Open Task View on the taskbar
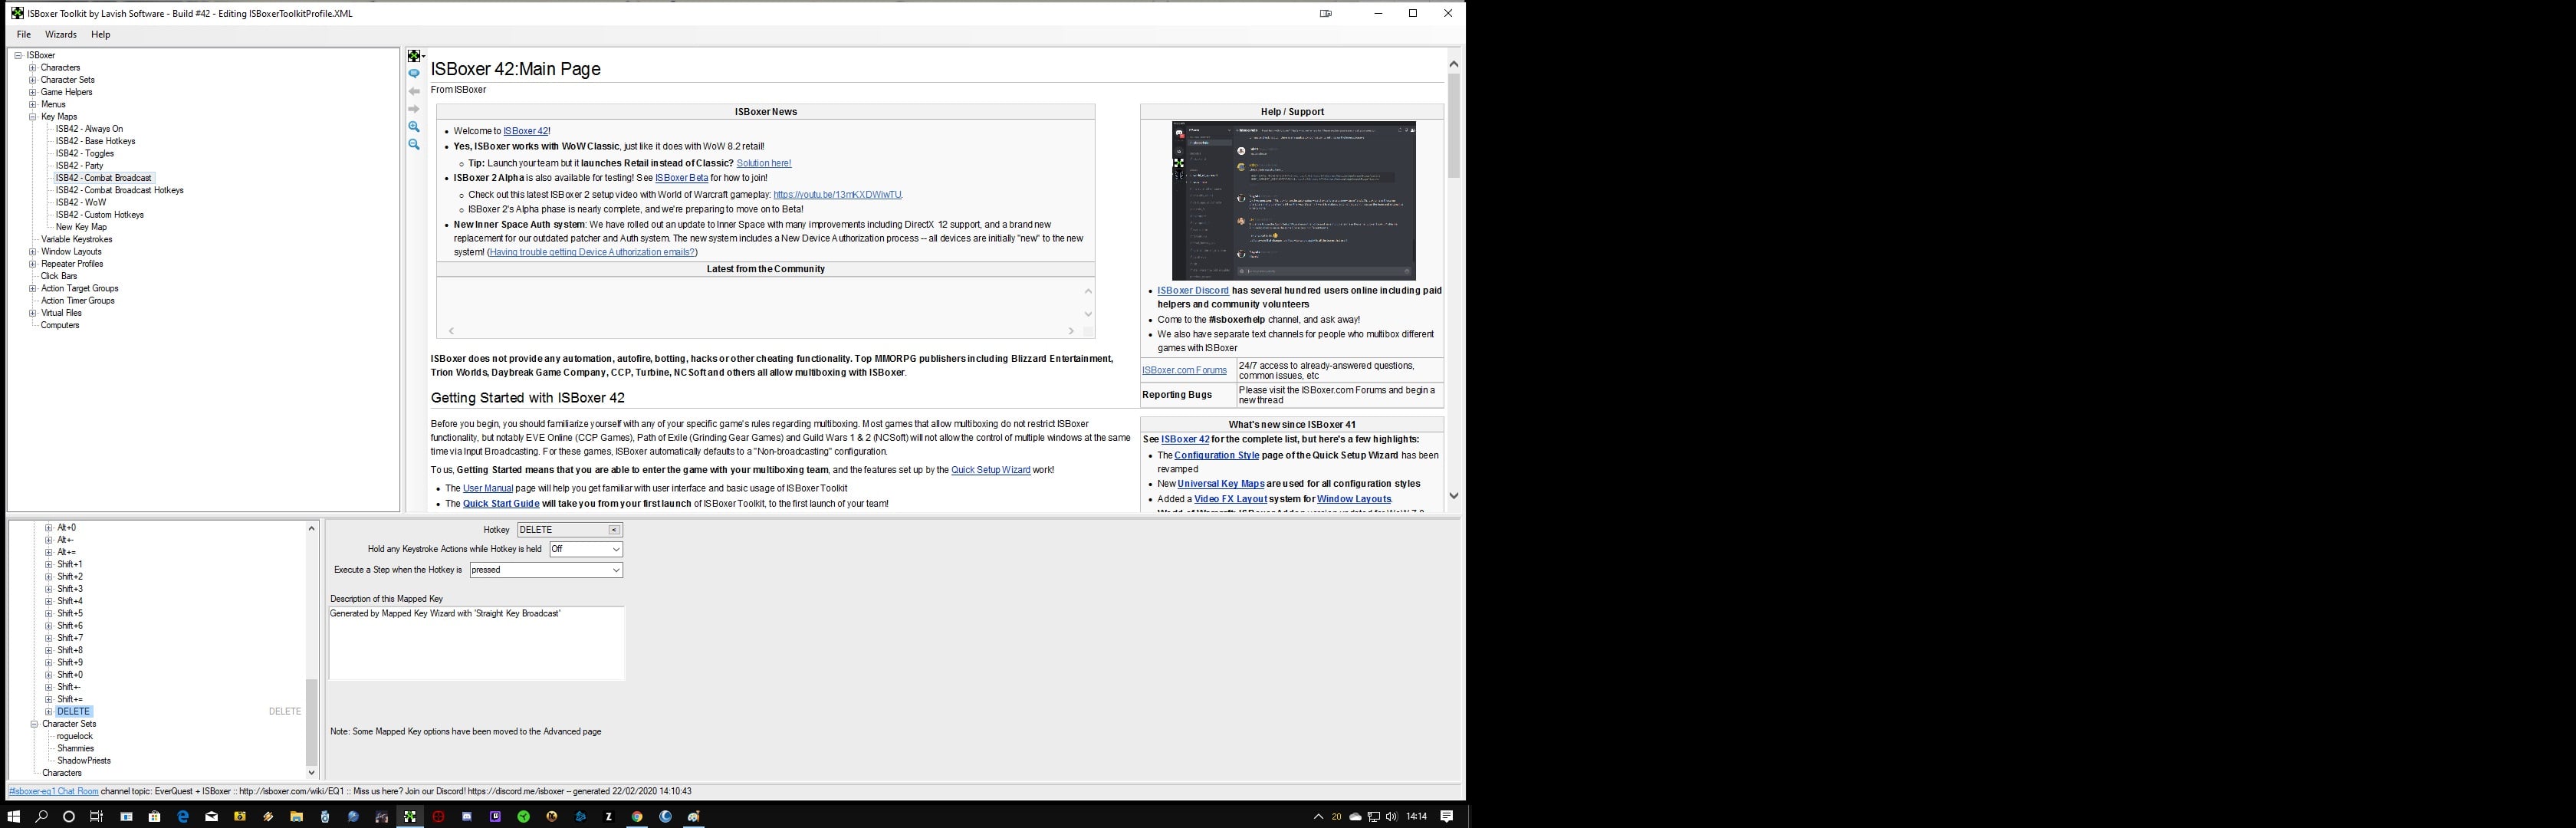This screenshot has width=2576, height=828. pyautogui.click(x=96, y=817)
